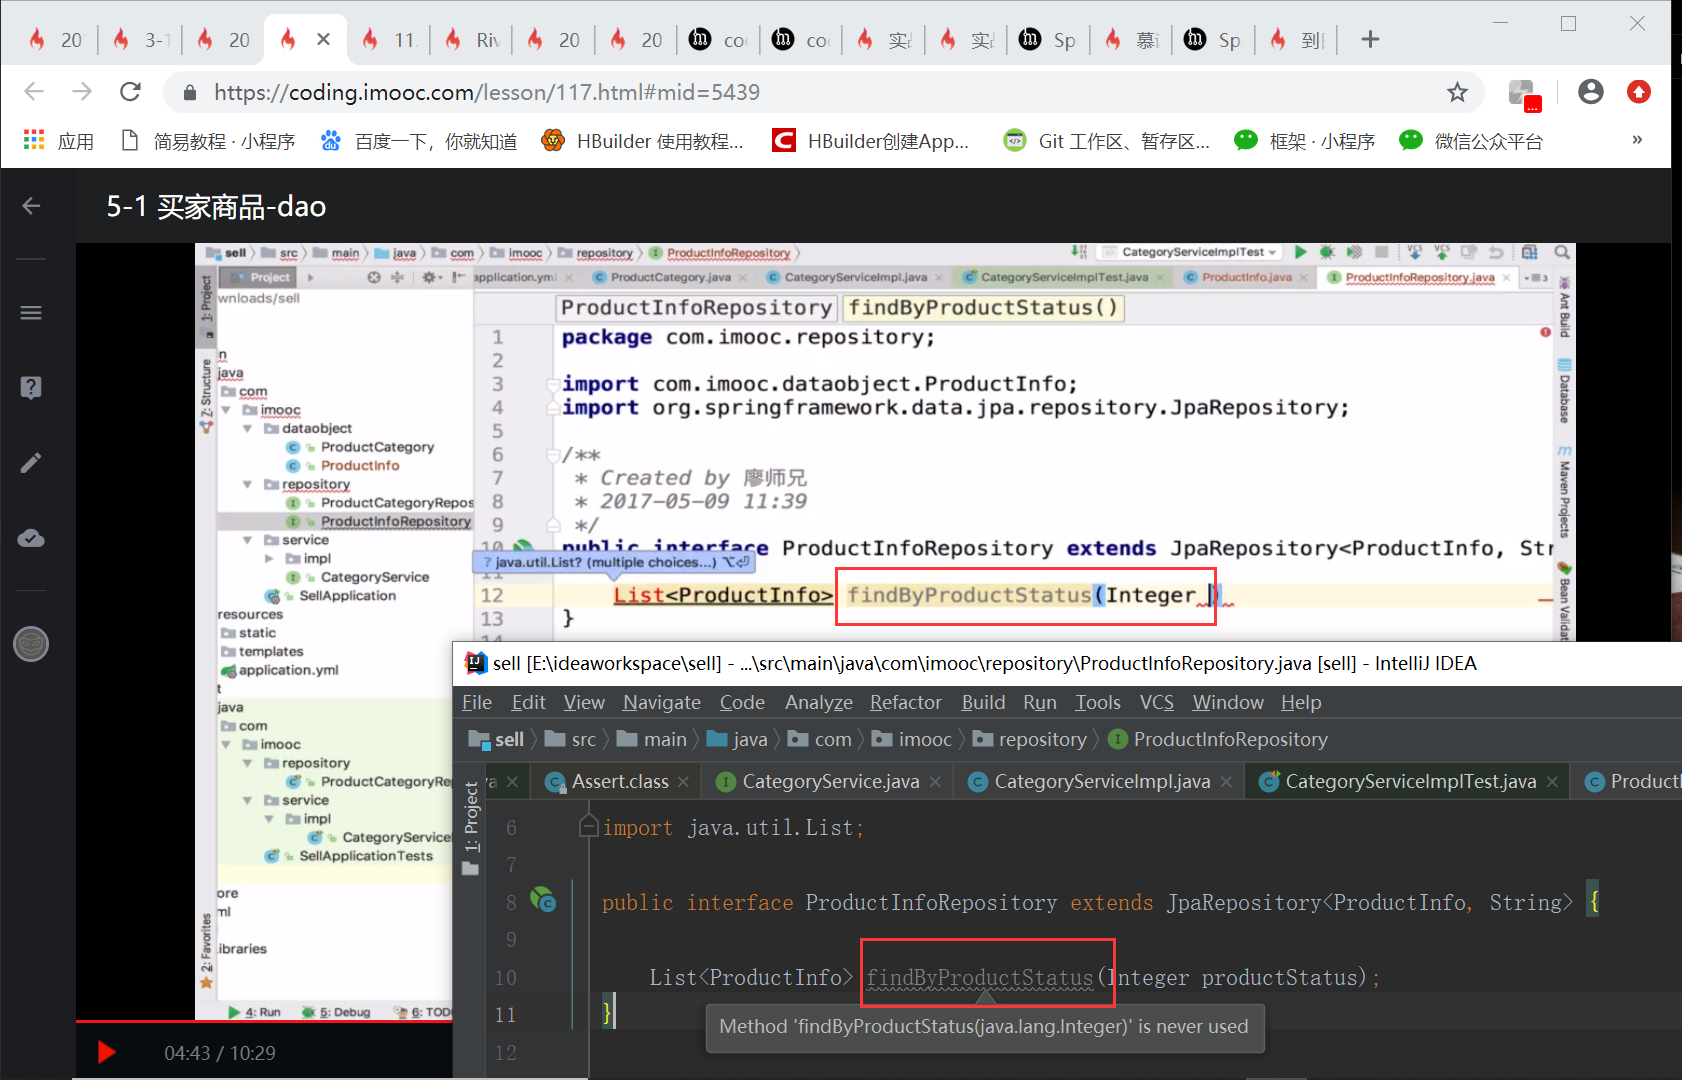Open the HBuilder 使用教程 bookmark
The image size is (1682, 1080).
point(643,141)
